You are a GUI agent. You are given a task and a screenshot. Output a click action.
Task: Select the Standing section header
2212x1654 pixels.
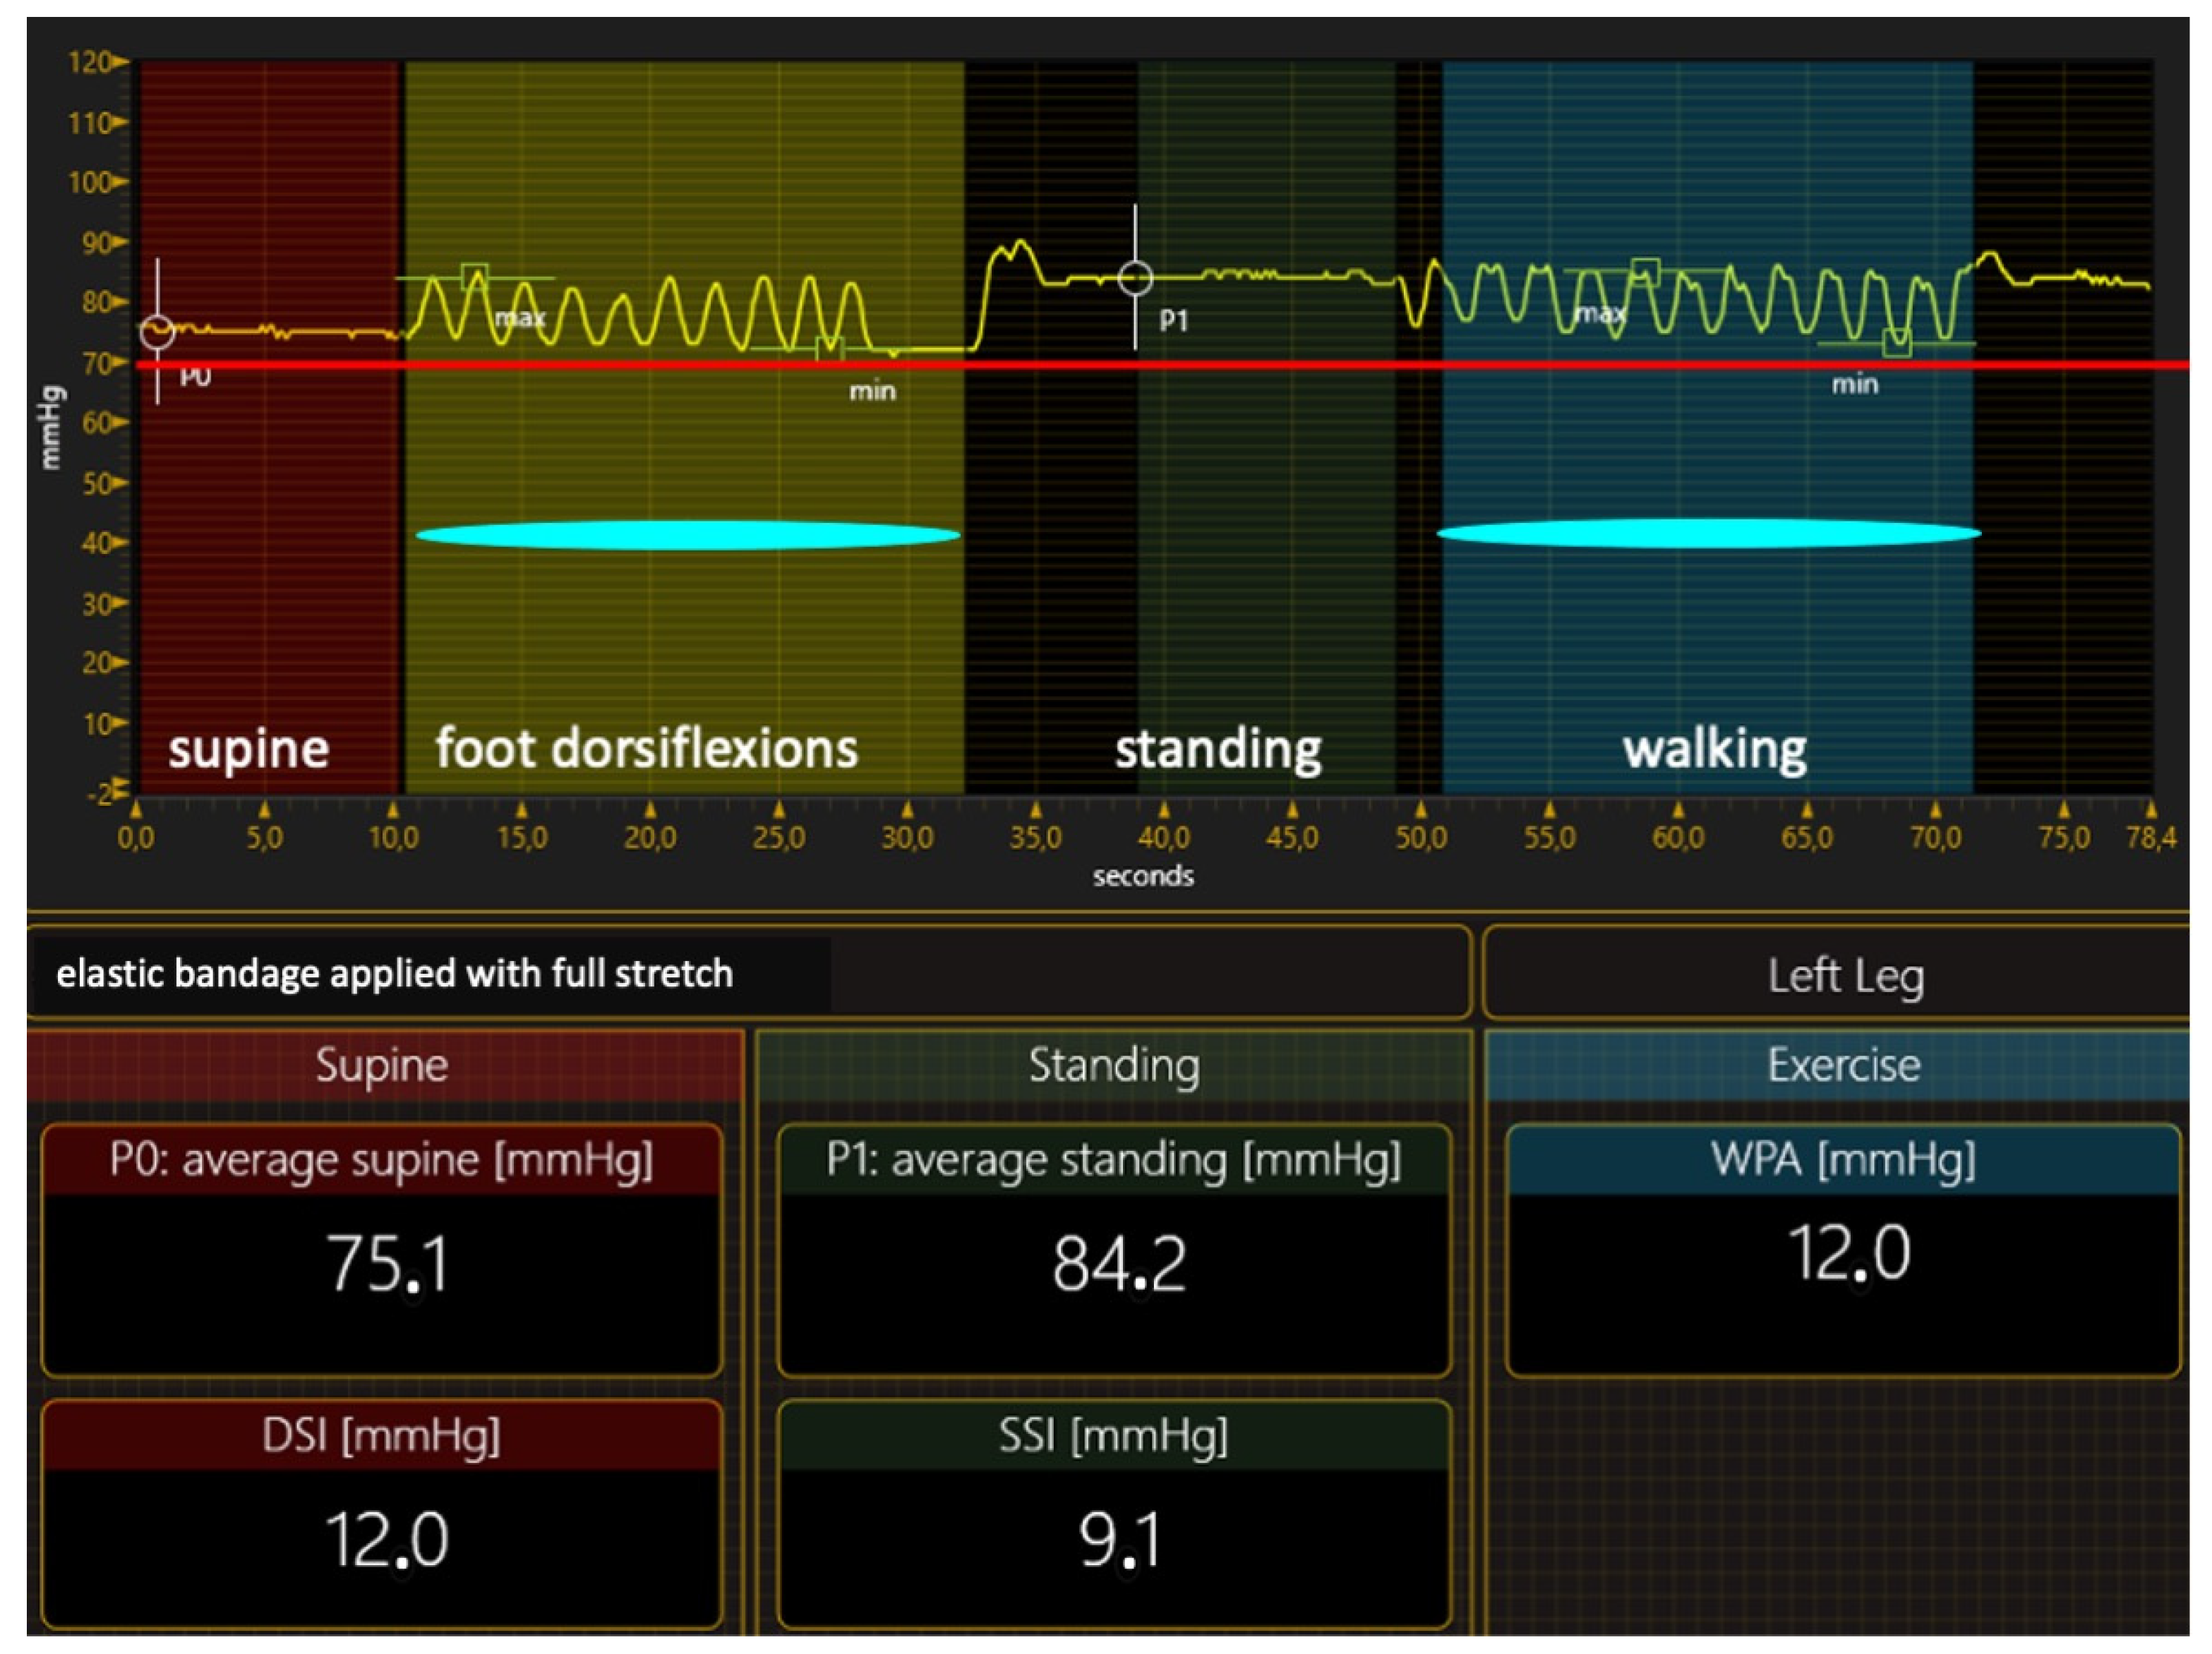(x=1114, y=1065)
